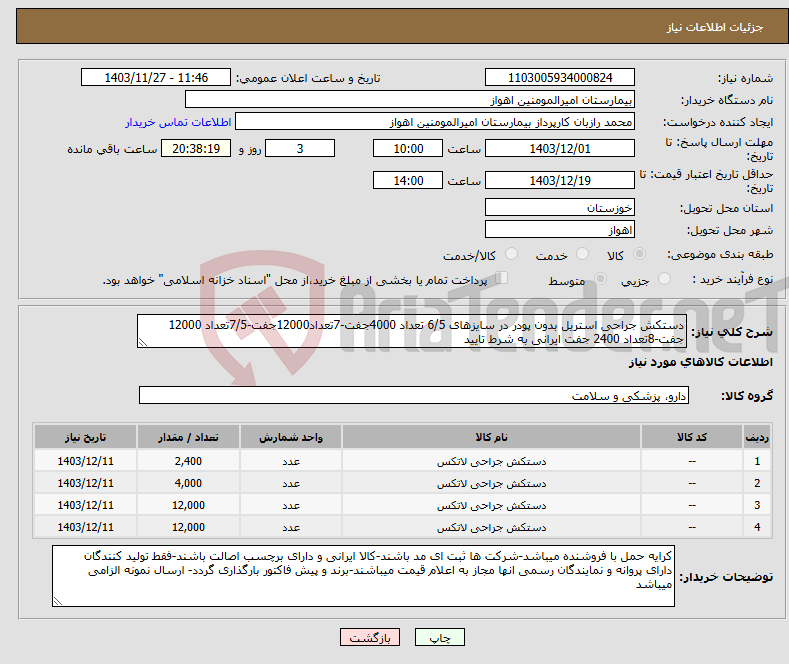Select the کالا radio button
789x664 pixels.
640,255
